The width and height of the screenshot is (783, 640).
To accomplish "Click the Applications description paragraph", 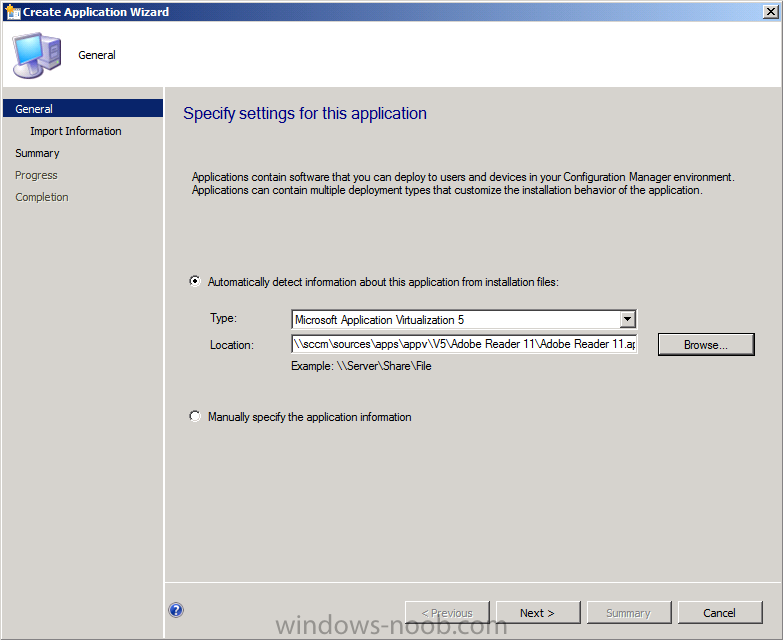I will [x=463, y=183].
